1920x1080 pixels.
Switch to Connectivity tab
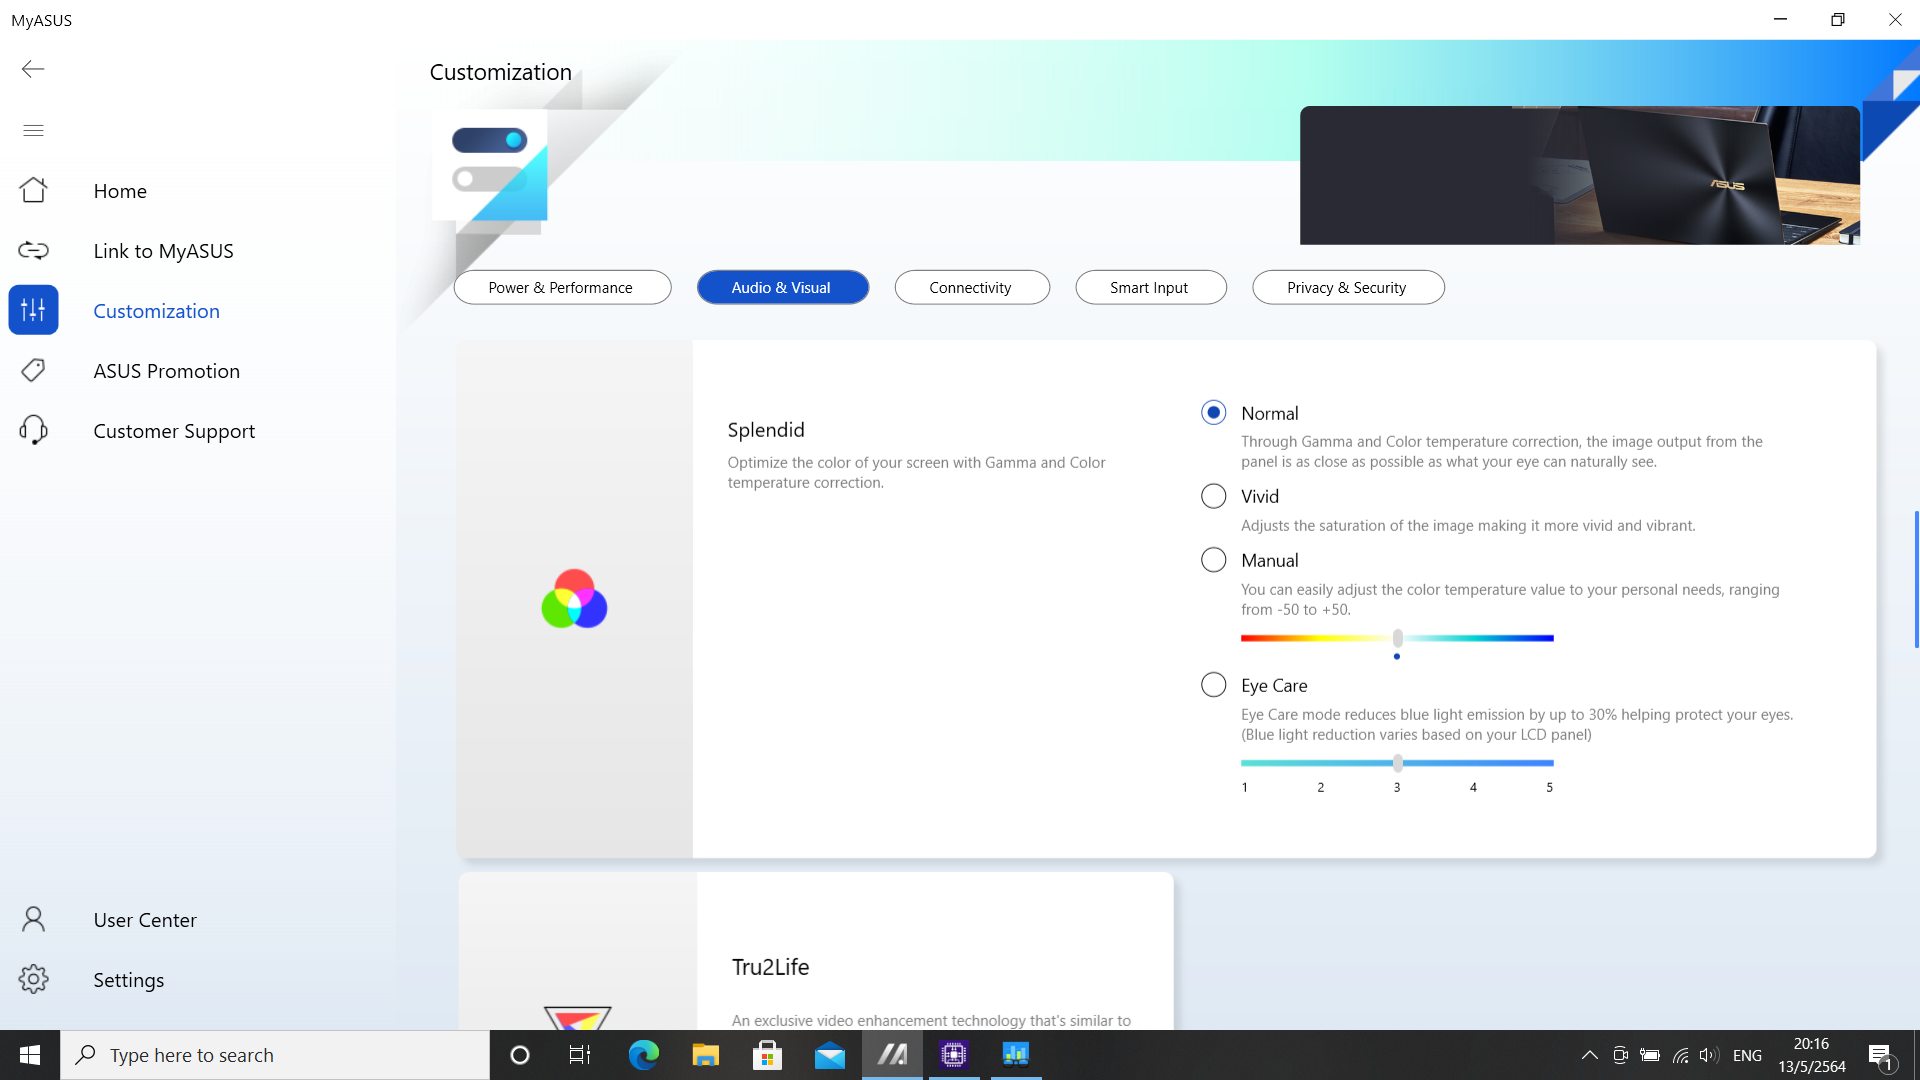[x=971, y=287]
